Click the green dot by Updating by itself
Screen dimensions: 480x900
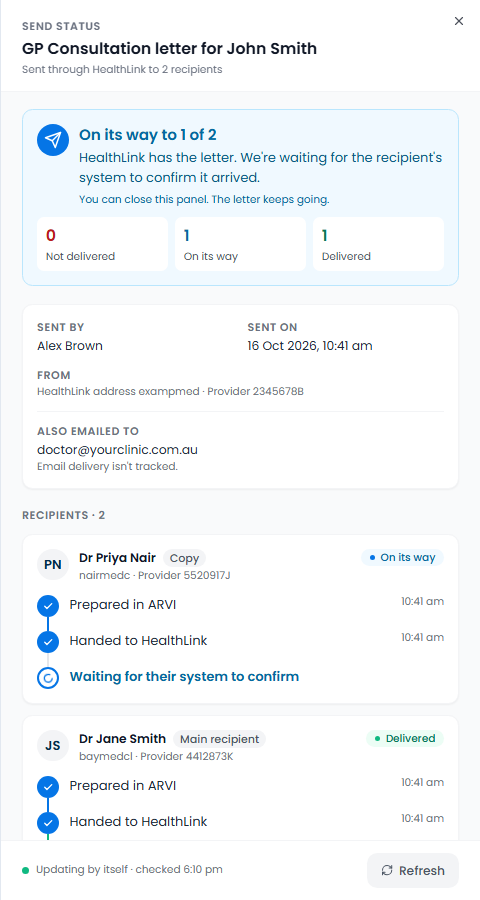pos(25,870)
